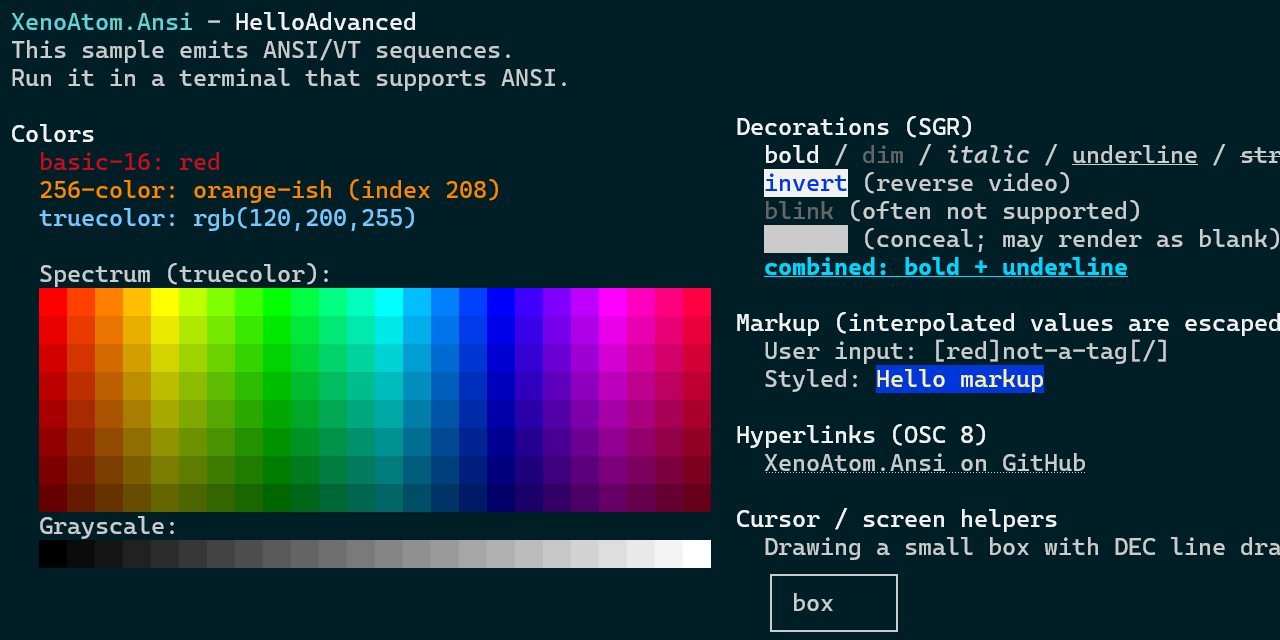Click the combined bold + underline text

click(945, 266)
